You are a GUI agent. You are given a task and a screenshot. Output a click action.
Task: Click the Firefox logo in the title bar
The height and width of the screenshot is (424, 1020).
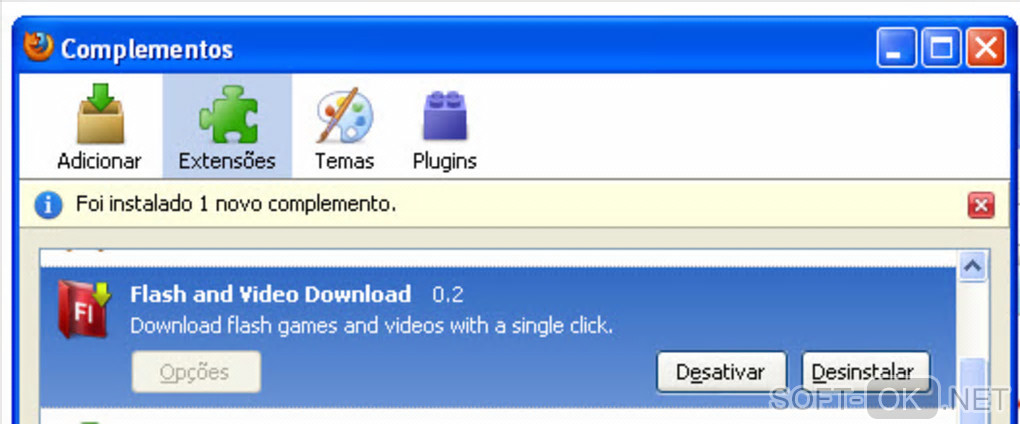click(38, 47)
